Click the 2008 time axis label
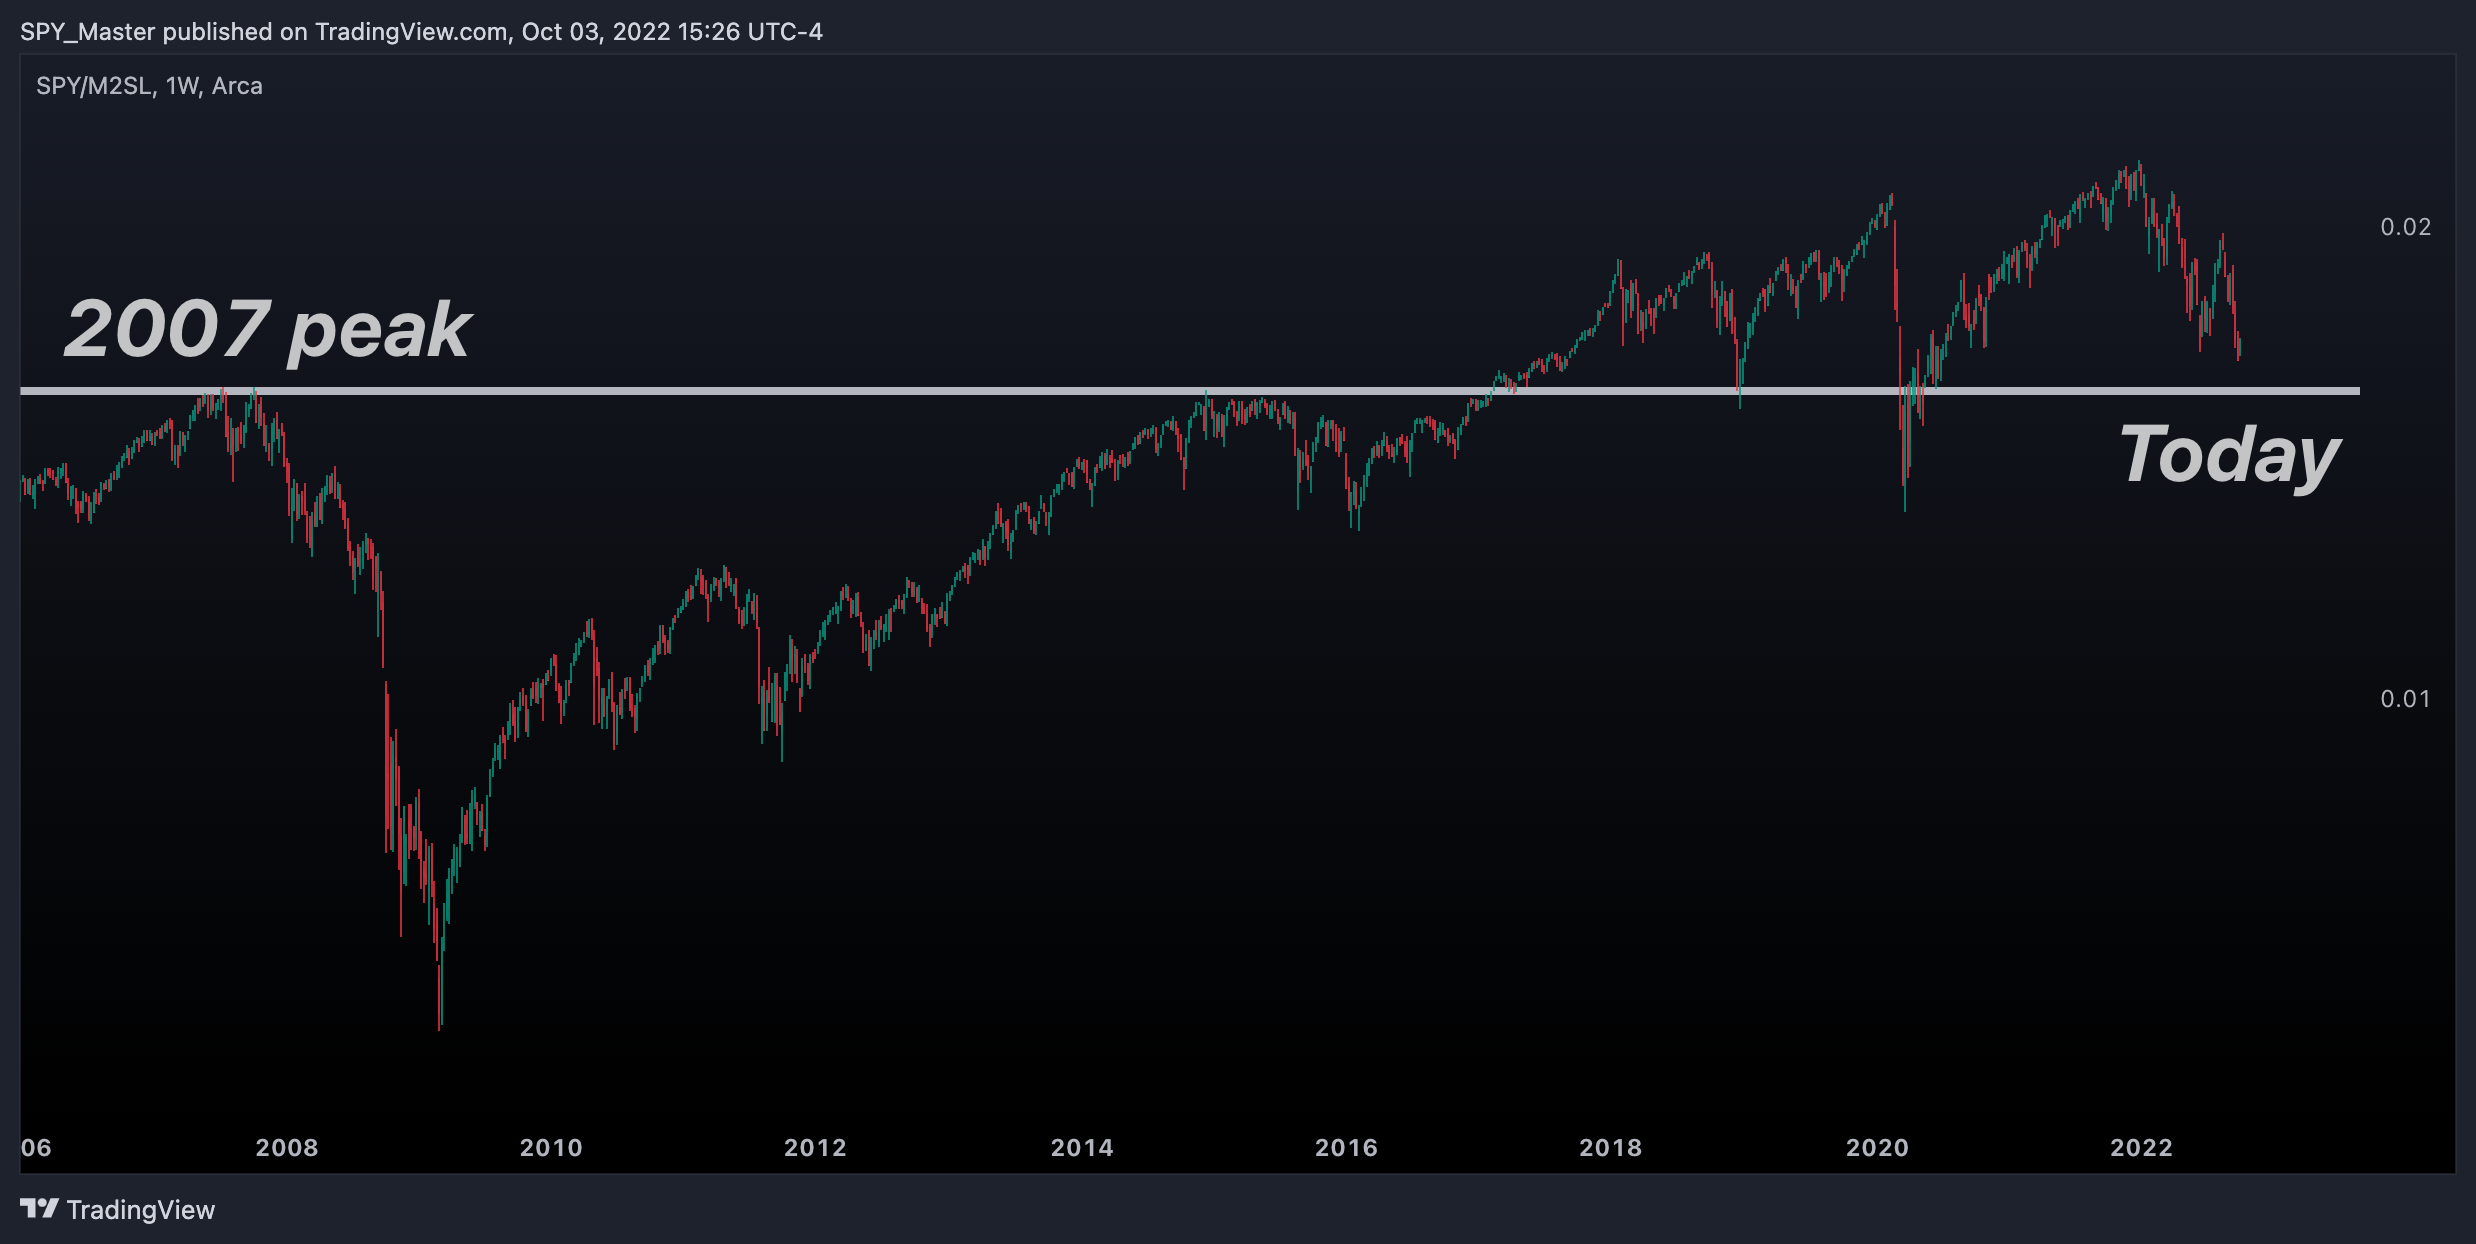The image size is (2476, 1244). point(287,1148)
